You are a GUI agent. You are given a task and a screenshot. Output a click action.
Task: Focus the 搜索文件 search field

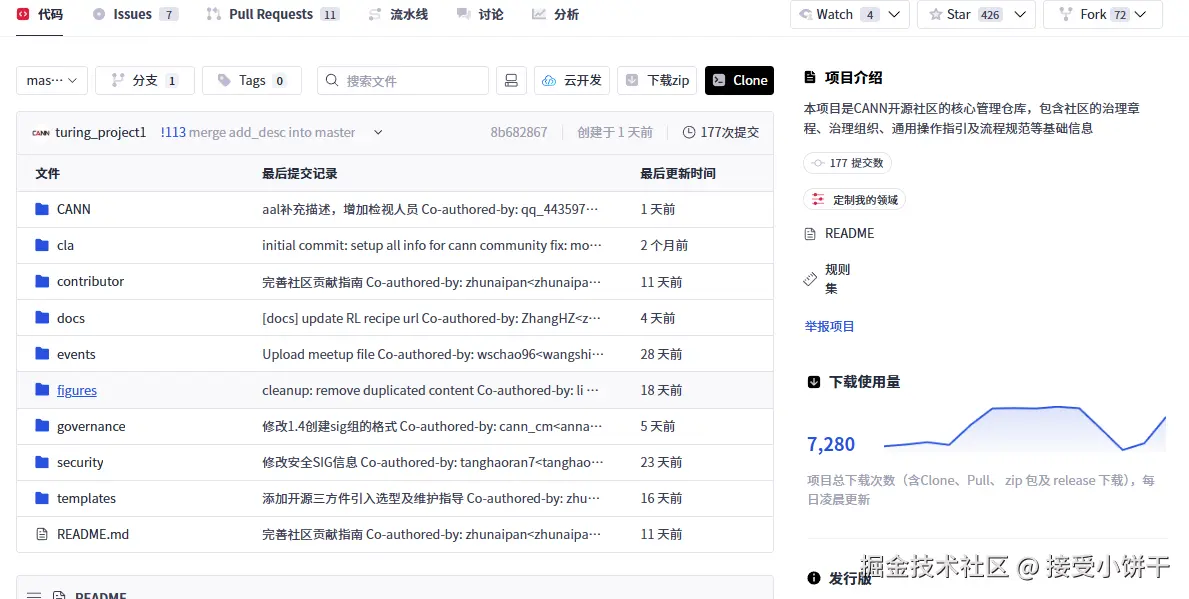point(403,80)
